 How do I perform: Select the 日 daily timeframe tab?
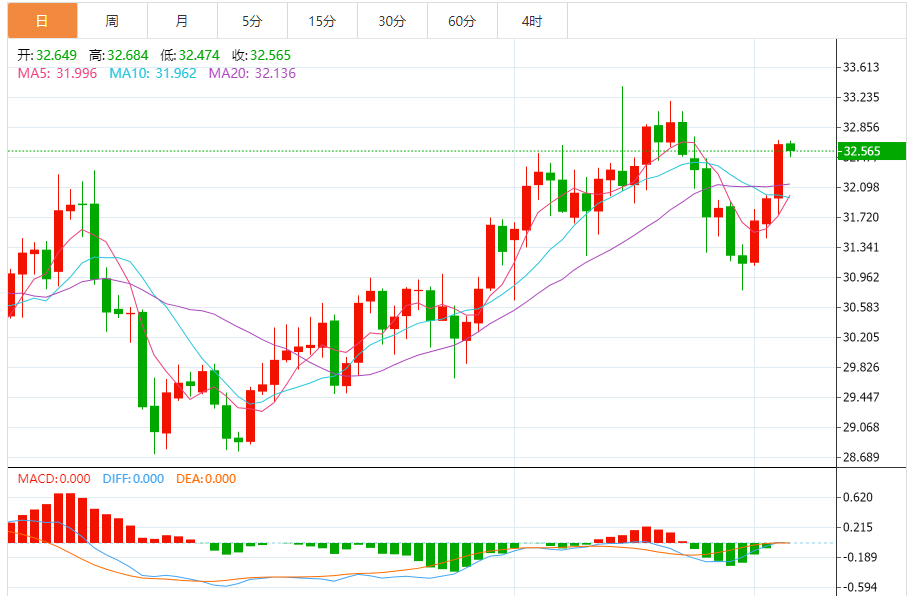coord(42,21)
